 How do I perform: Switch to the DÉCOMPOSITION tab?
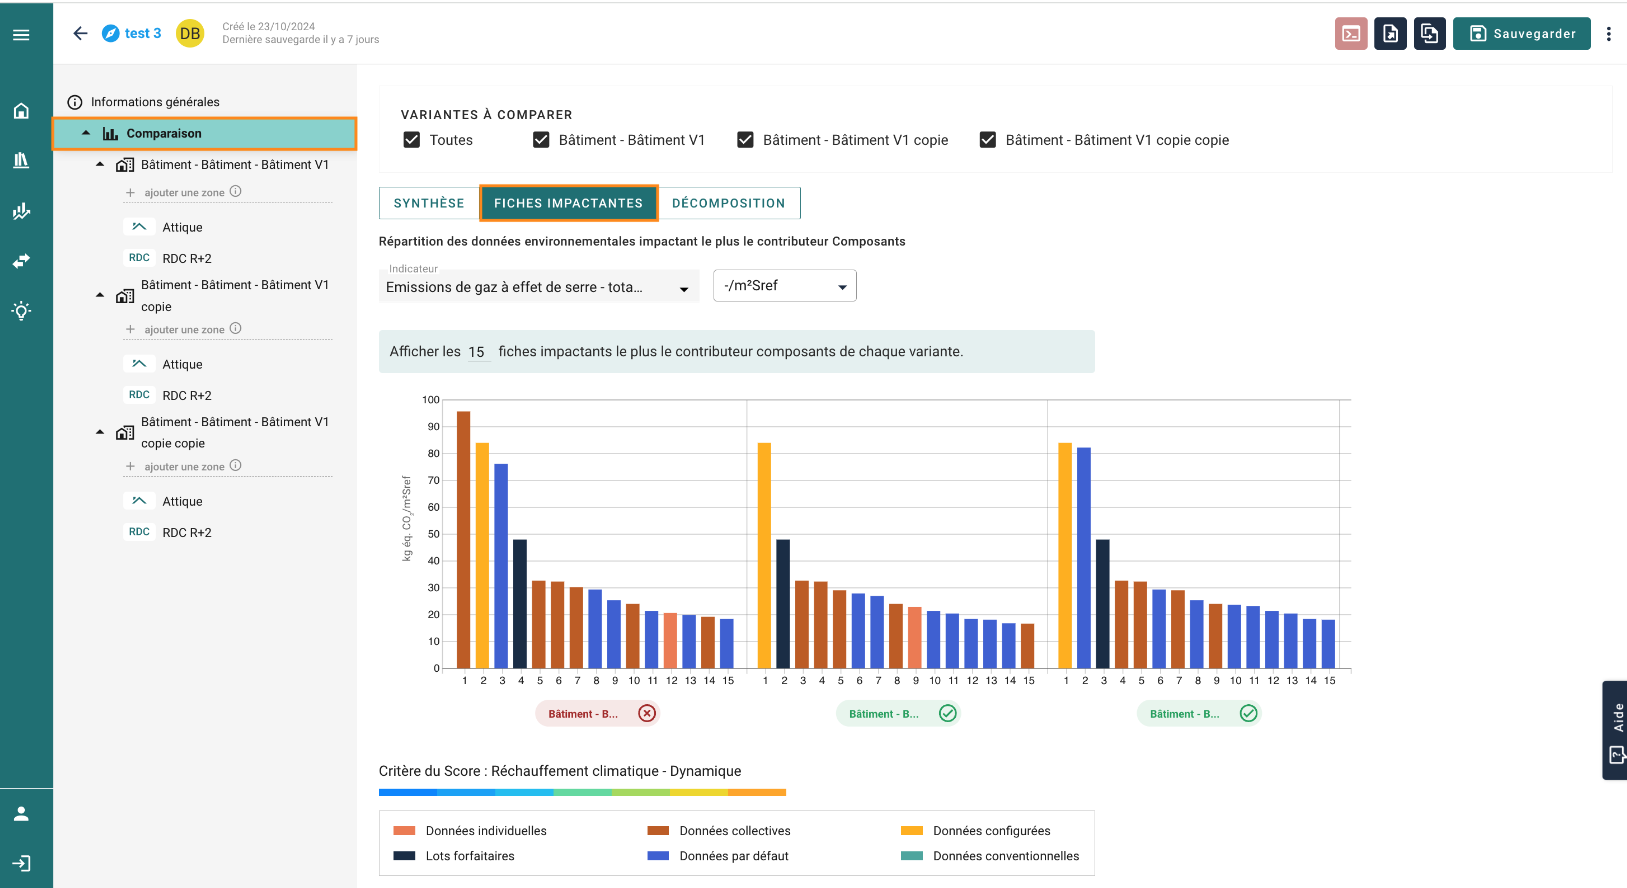pos(729,203)
